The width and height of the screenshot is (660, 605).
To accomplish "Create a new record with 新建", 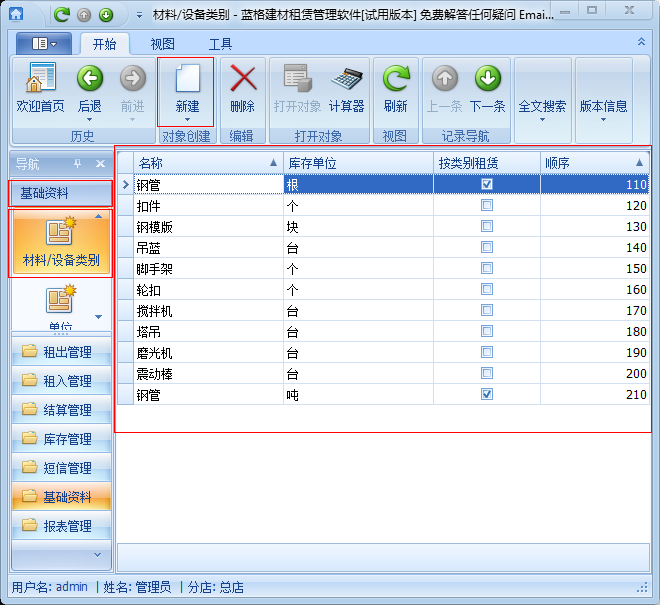I will click(187, 88).
